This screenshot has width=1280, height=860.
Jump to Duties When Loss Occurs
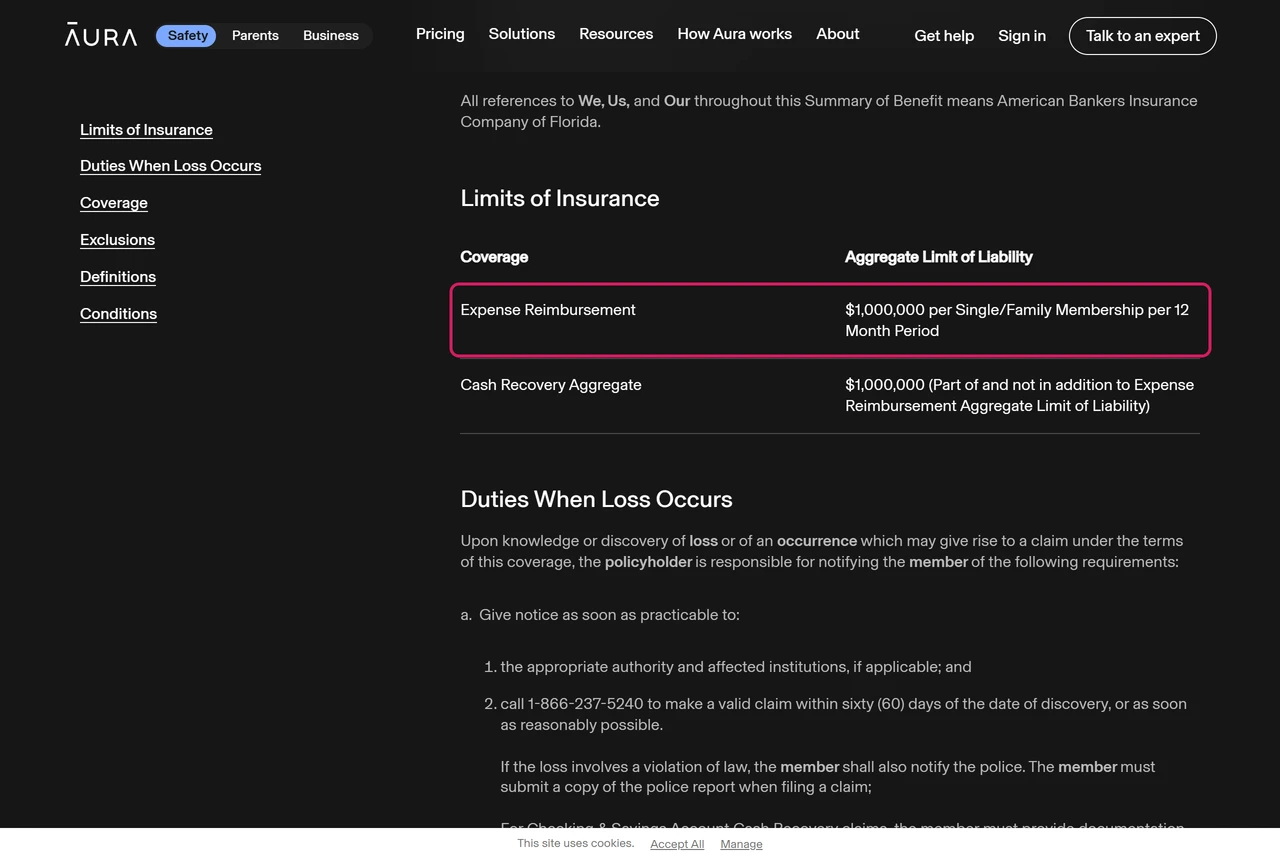click(x=170, y=166)
